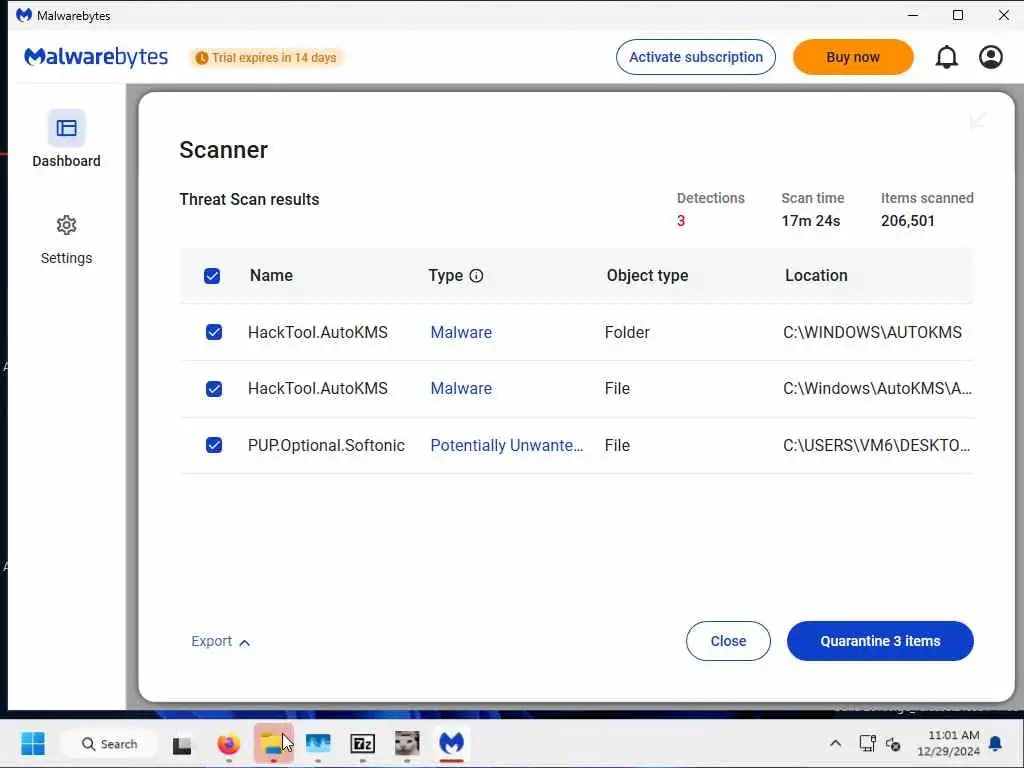
Task: Click Activate subscription button
Action: pos(696,57)
